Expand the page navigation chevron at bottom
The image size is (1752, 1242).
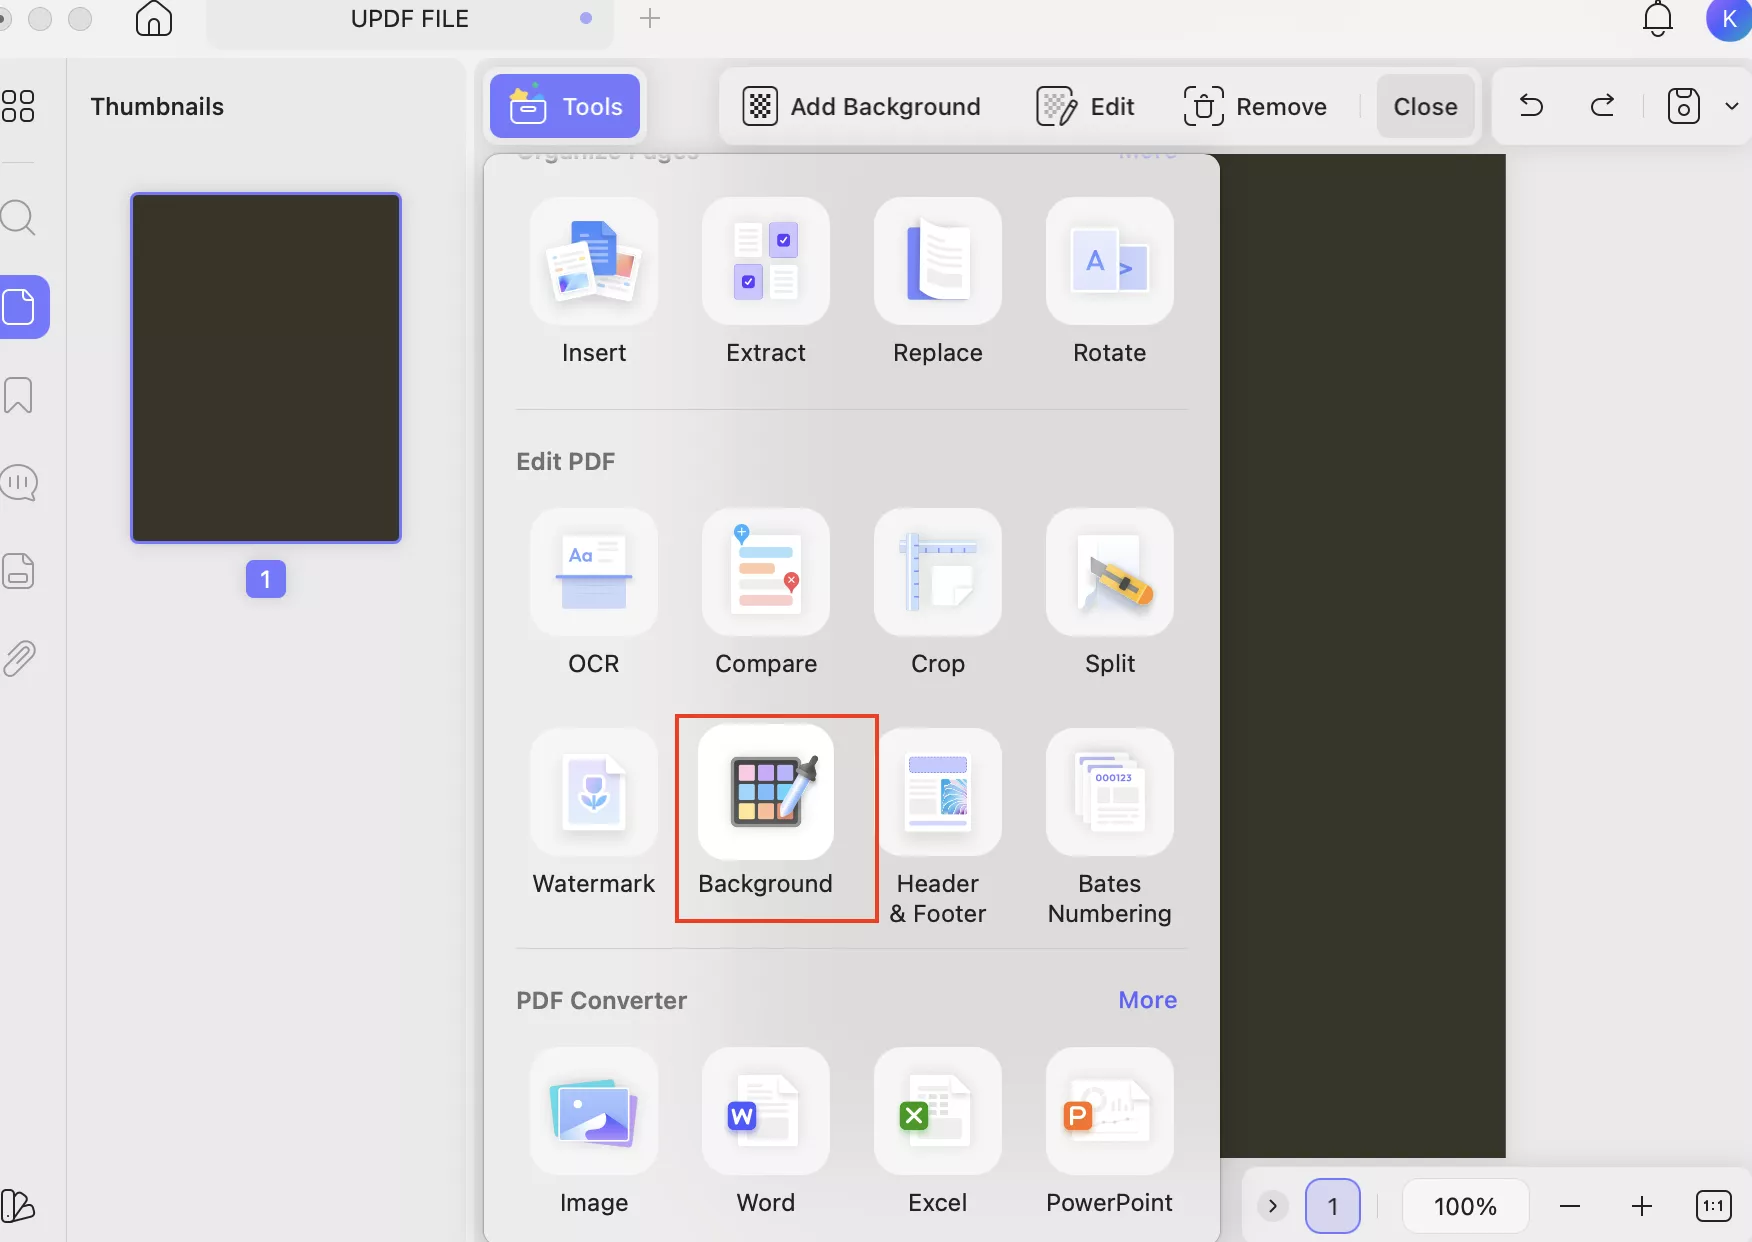pyautogui.click(x=1272, y=1205)
